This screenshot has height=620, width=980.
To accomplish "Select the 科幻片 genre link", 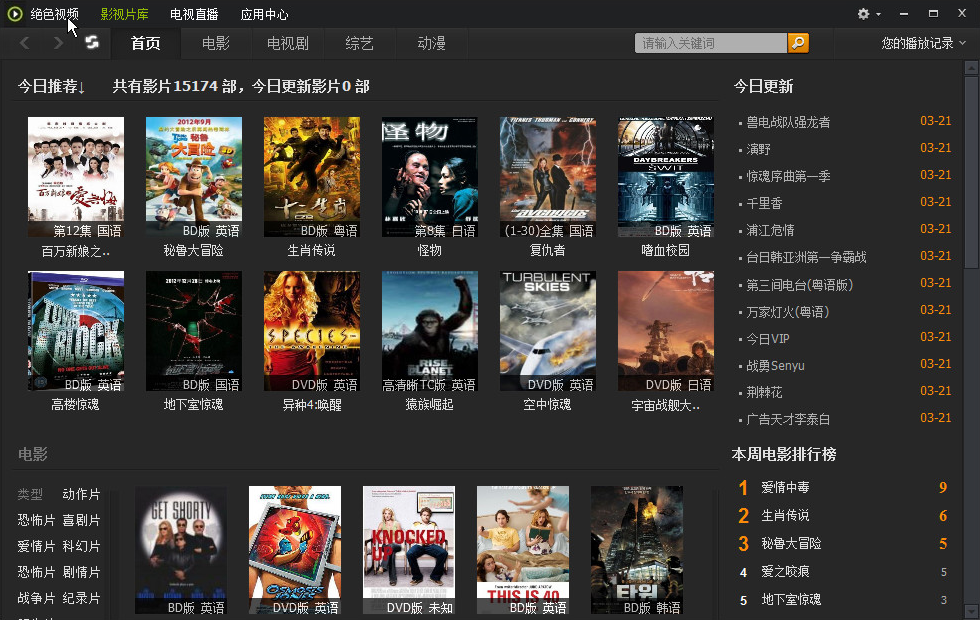I will (81, 546).
